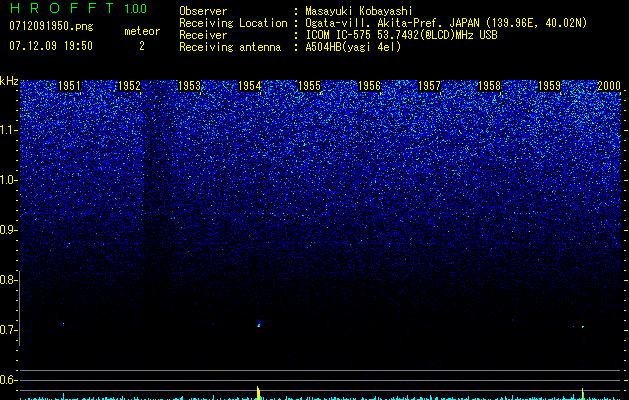
Task: Click the bright meteor echo near 1954
Action: point(259,325)
